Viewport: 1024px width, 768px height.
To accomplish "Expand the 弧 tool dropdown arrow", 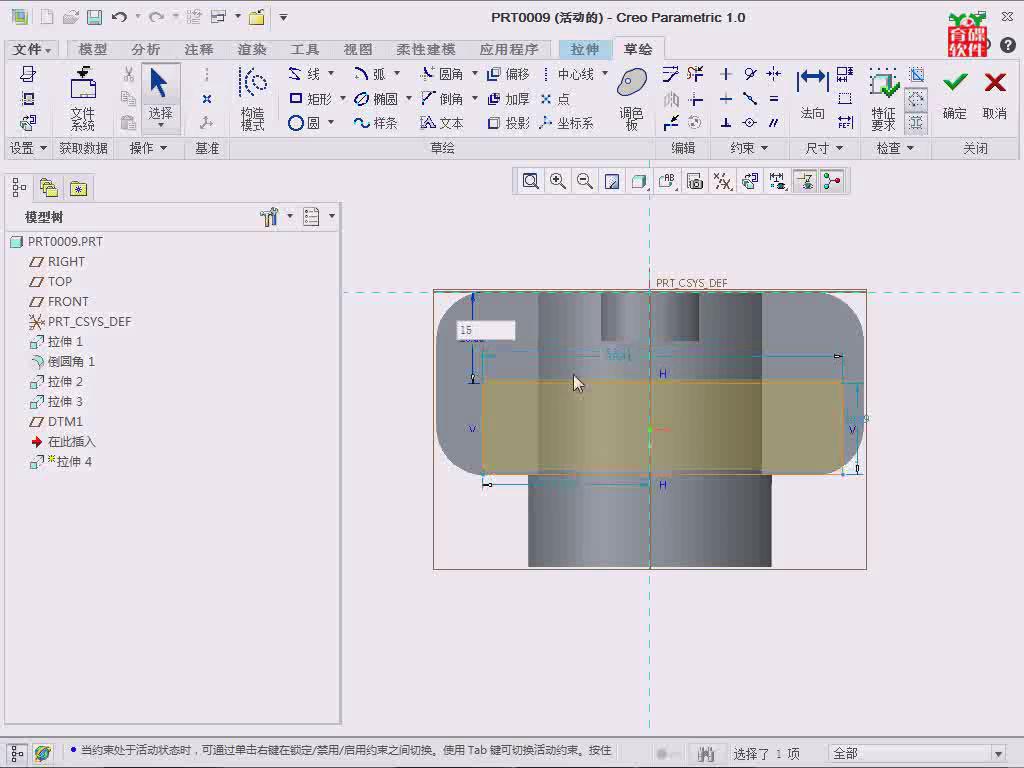I will pyautogui.click(x=396, y=73).
